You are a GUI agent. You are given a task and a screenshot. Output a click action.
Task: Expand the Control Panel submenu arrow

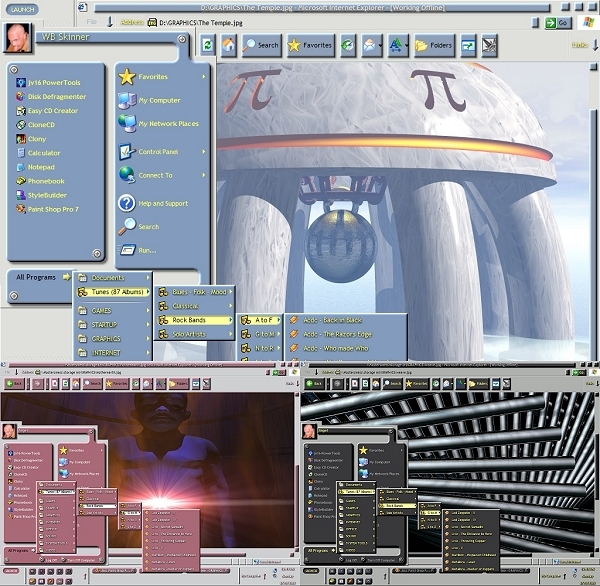pos(204,152)
